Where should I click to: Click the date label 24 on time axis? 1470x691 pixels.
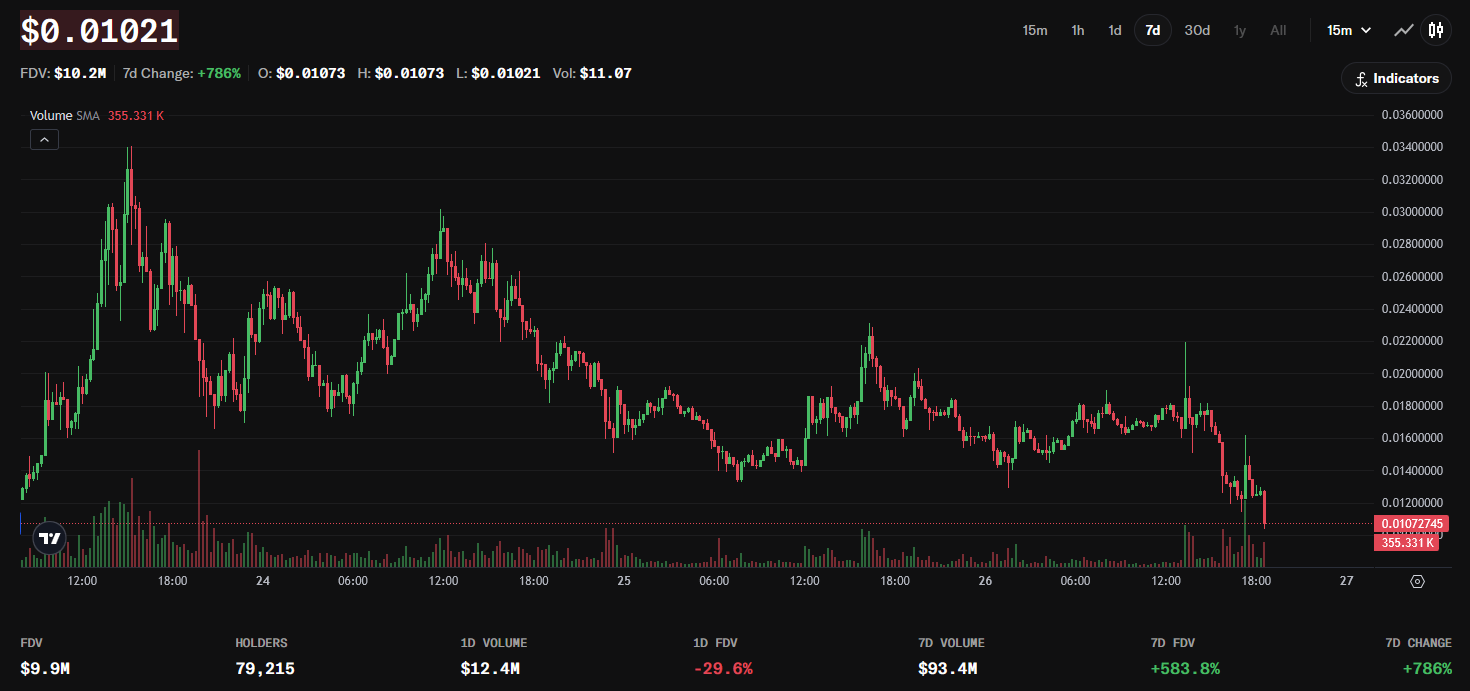click(x=263, y=581)
